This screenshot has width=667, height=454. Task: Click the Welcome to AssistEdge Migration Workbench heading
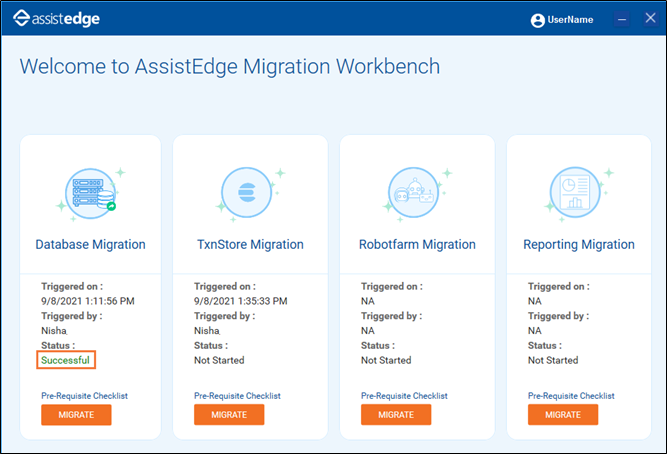(230, 67)
